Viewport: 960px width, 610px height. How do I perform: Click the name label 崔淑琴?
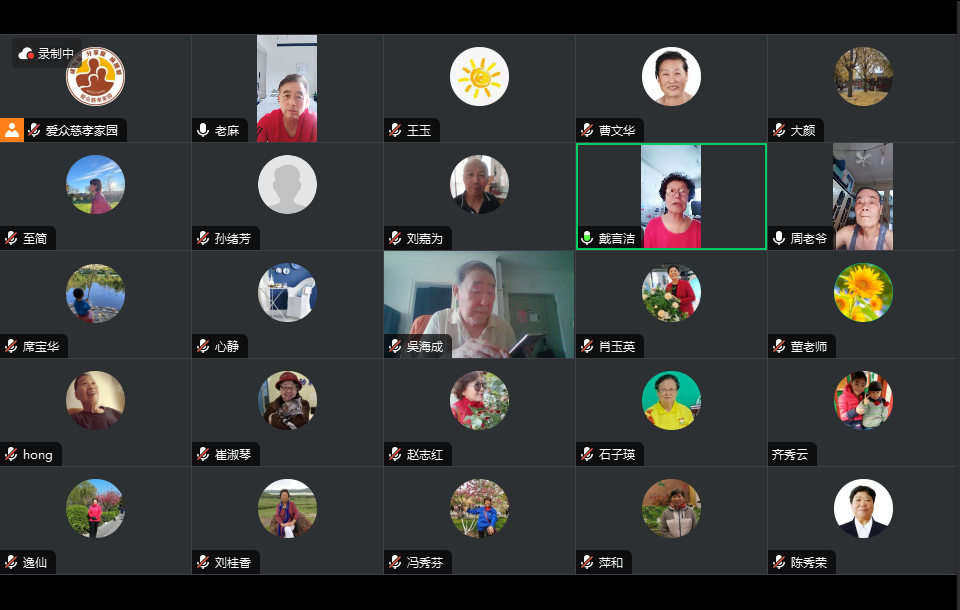coord(233,454)
